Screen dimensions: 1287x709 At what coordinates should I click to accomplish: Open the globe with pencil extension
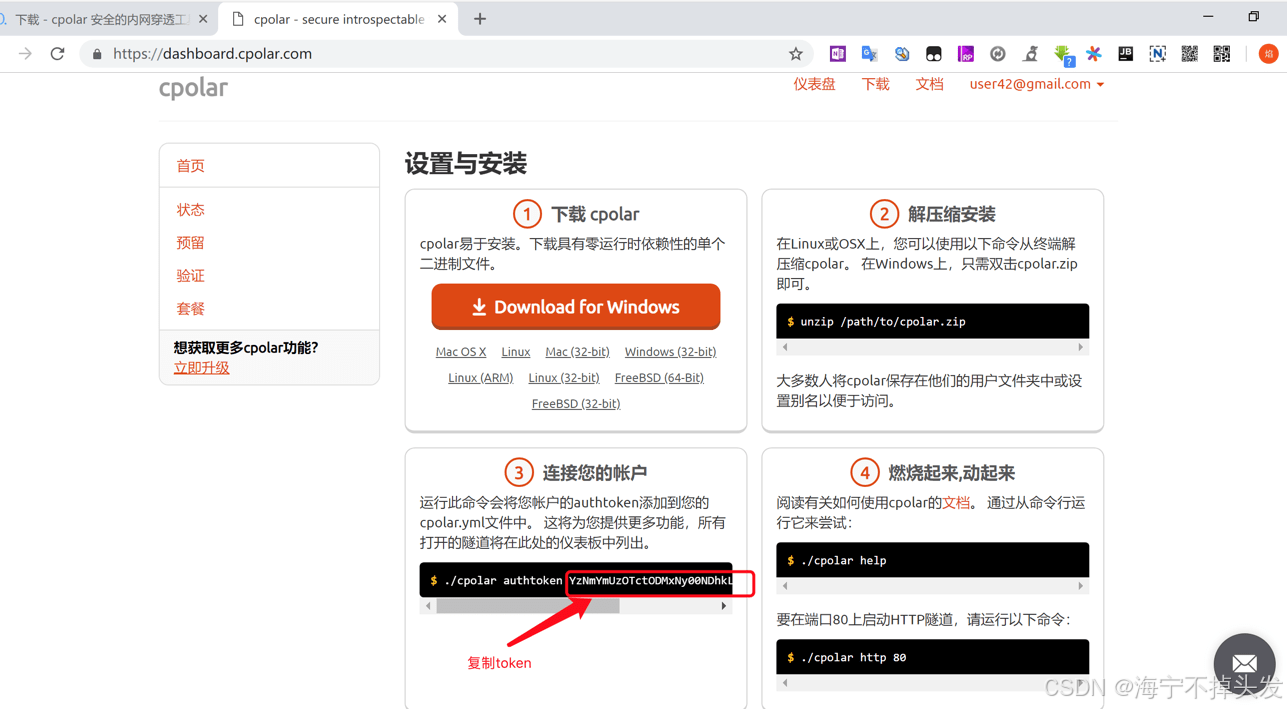(x=902, y=54)
